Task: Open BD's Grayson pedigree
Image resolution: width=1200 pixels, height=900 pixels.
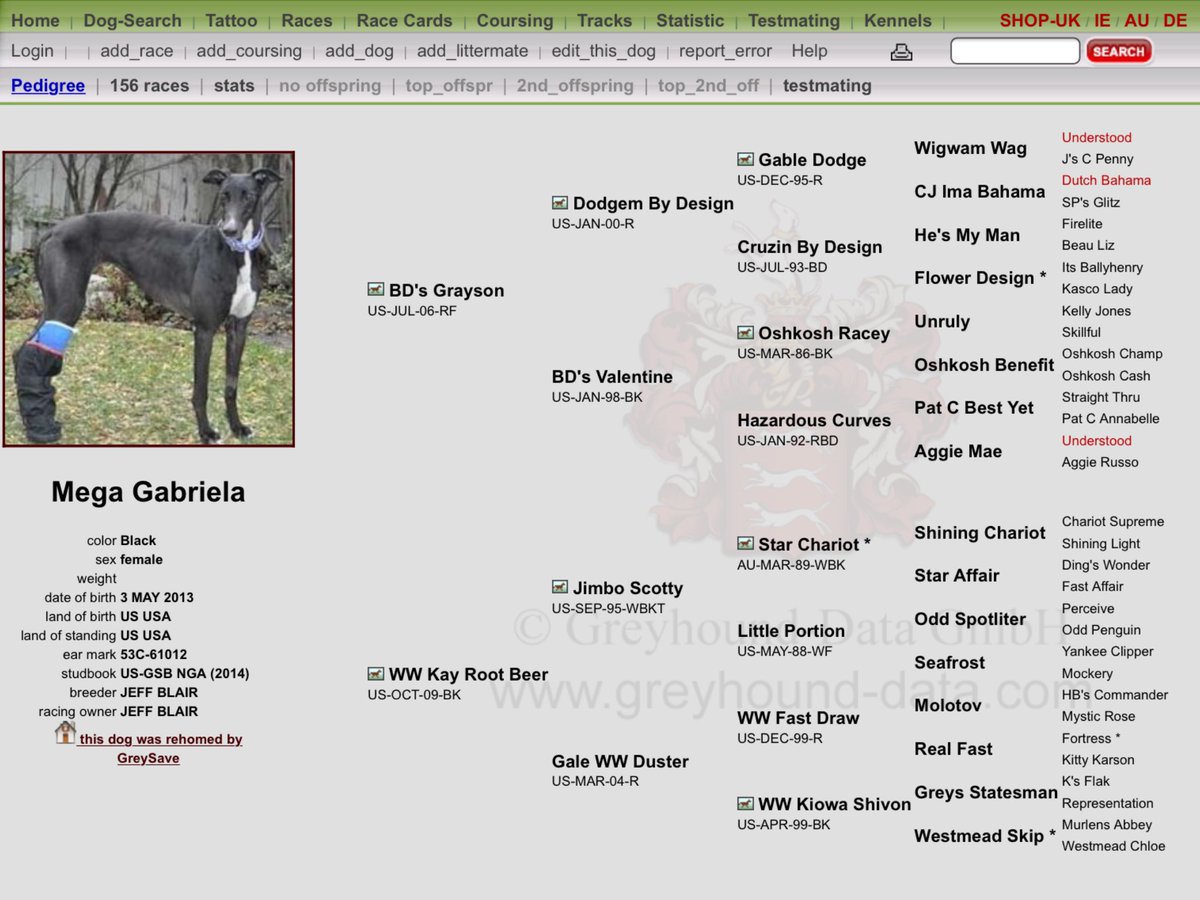Action: [x=446, y=291]
